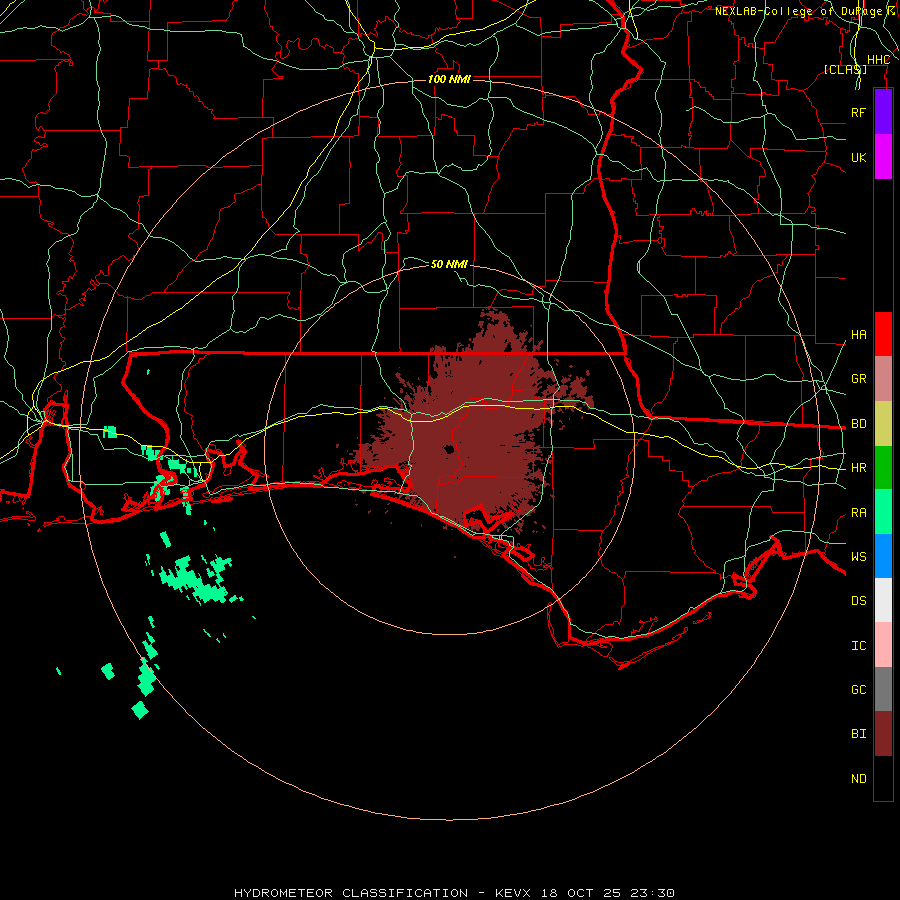The image size is (900, 900).
Task: Click the 'GC' legend label
Action: [x=858, y=690]
